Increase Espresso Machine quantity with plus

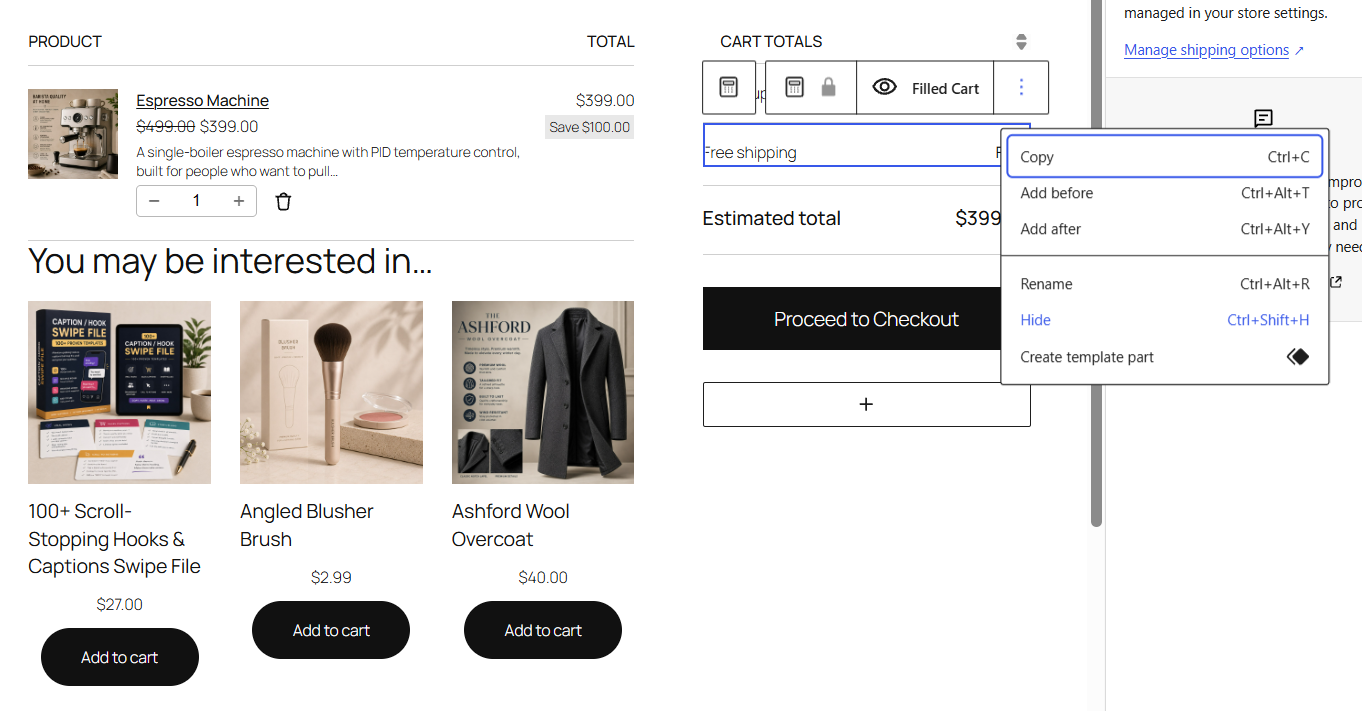[x=239, y=201]
